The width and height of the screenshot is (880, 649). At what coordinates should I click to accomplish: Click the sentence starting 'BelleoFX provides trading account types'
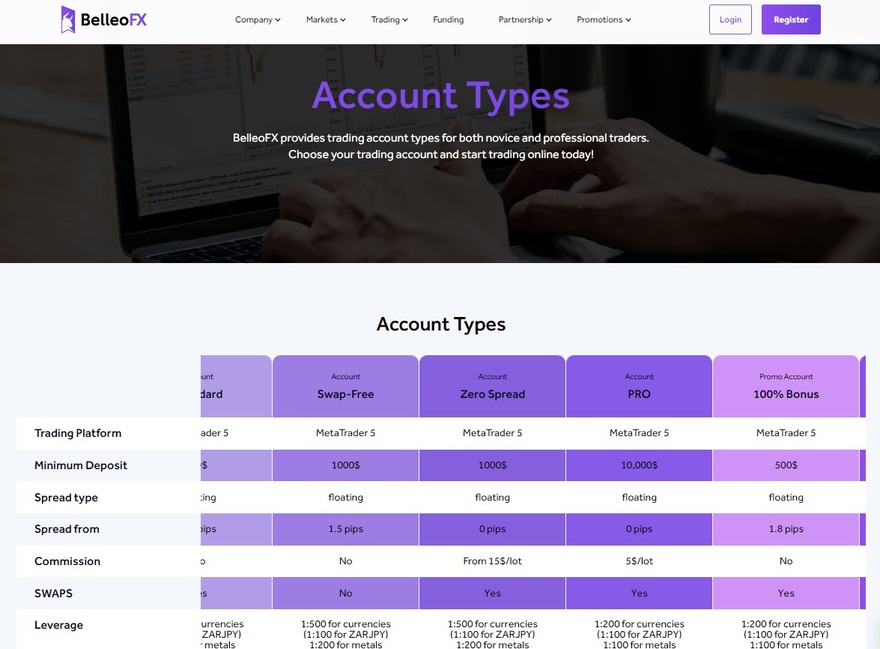pyautogui.click(x=441, y=138)
